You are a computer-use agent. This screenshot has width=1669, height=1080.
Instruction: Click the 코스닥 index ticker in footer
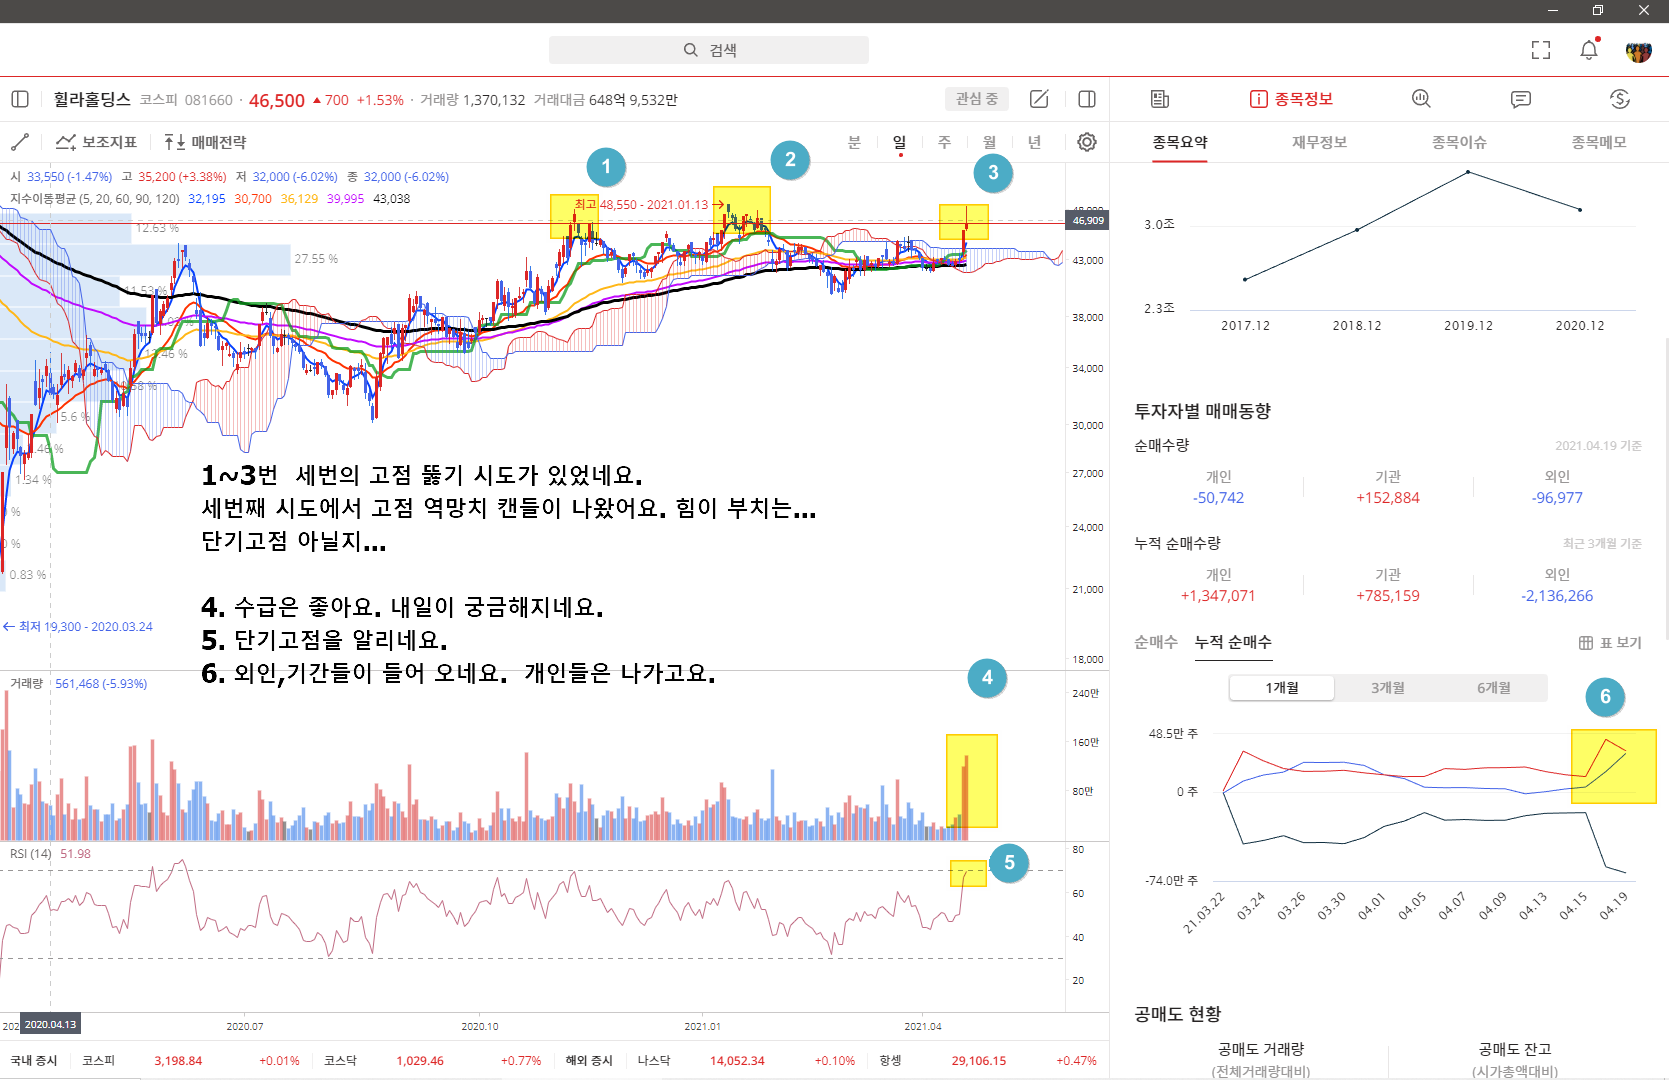pos(340,1061)
